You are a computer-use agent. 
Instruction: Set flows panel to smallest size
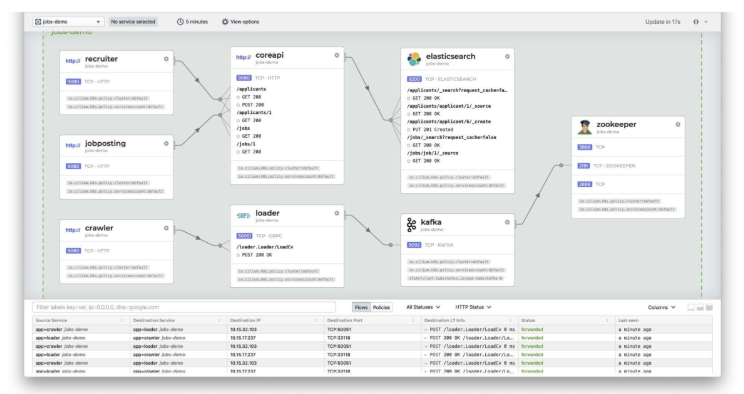pos(691,308)
